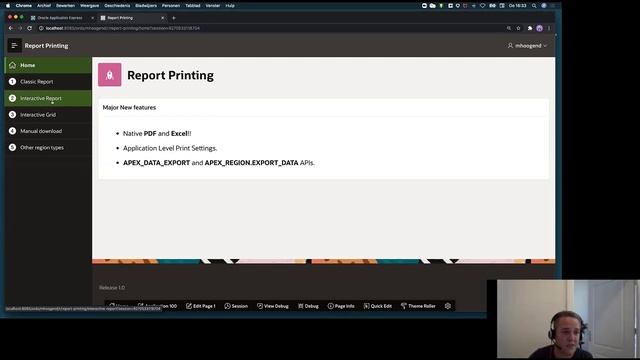
Task: Click the Major New features heading
Action: click(x=129, y=107)
